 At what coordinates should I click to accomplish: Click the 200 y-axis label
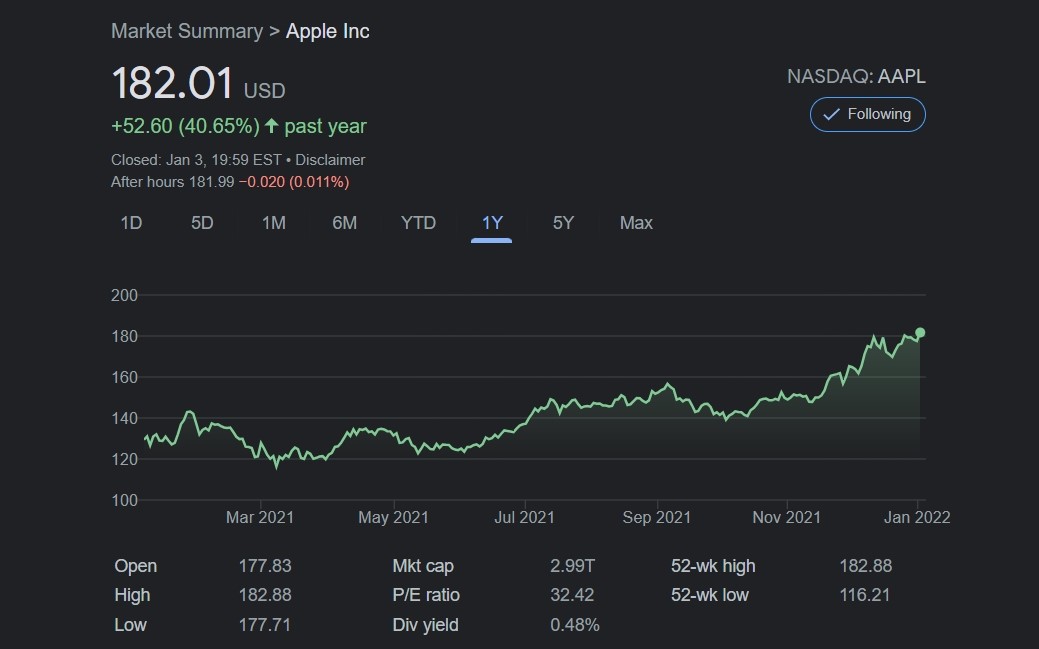click(x=124, y=295)
